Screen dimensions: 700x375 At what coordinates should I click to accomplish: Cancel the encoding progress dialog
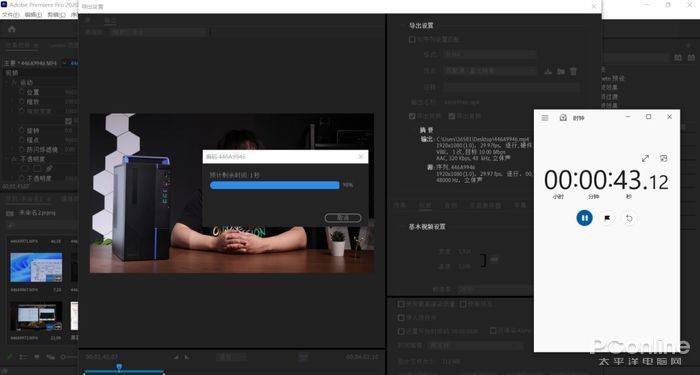click(343, 218)
